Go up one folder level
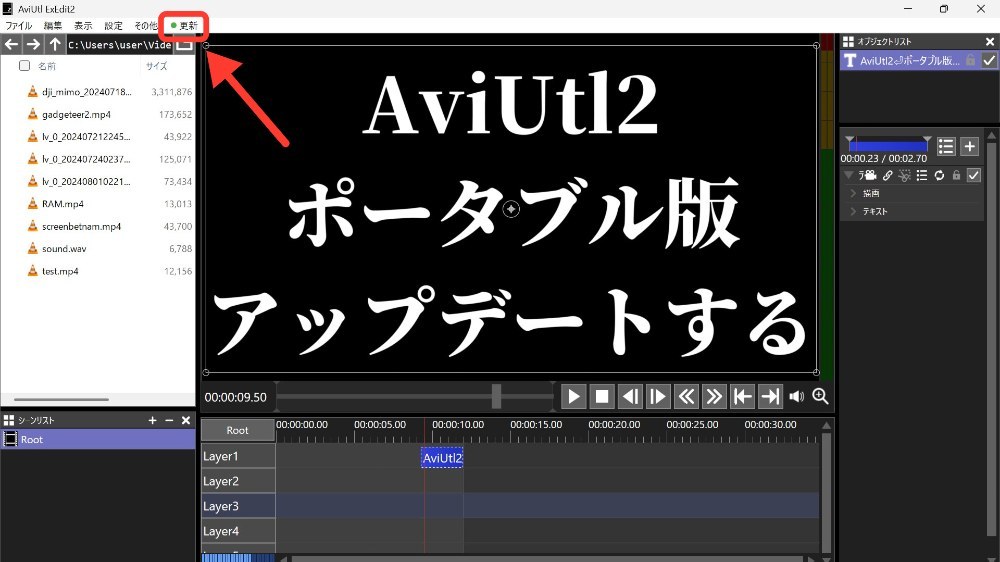1000x562 pixels. [x=55, y=44]
